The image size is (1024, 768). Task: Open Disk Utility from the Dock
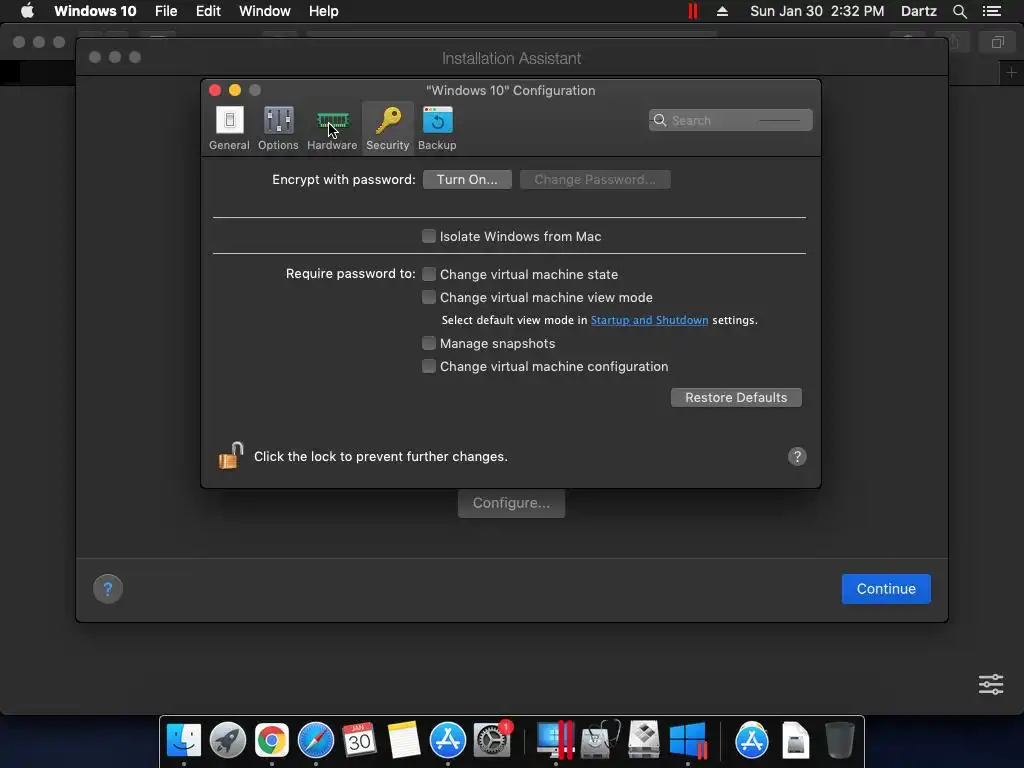600,740
